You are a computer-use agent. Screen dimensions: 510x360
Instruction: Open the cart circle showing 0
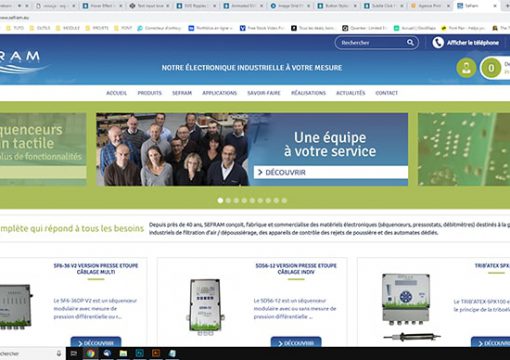coord(491,68)
